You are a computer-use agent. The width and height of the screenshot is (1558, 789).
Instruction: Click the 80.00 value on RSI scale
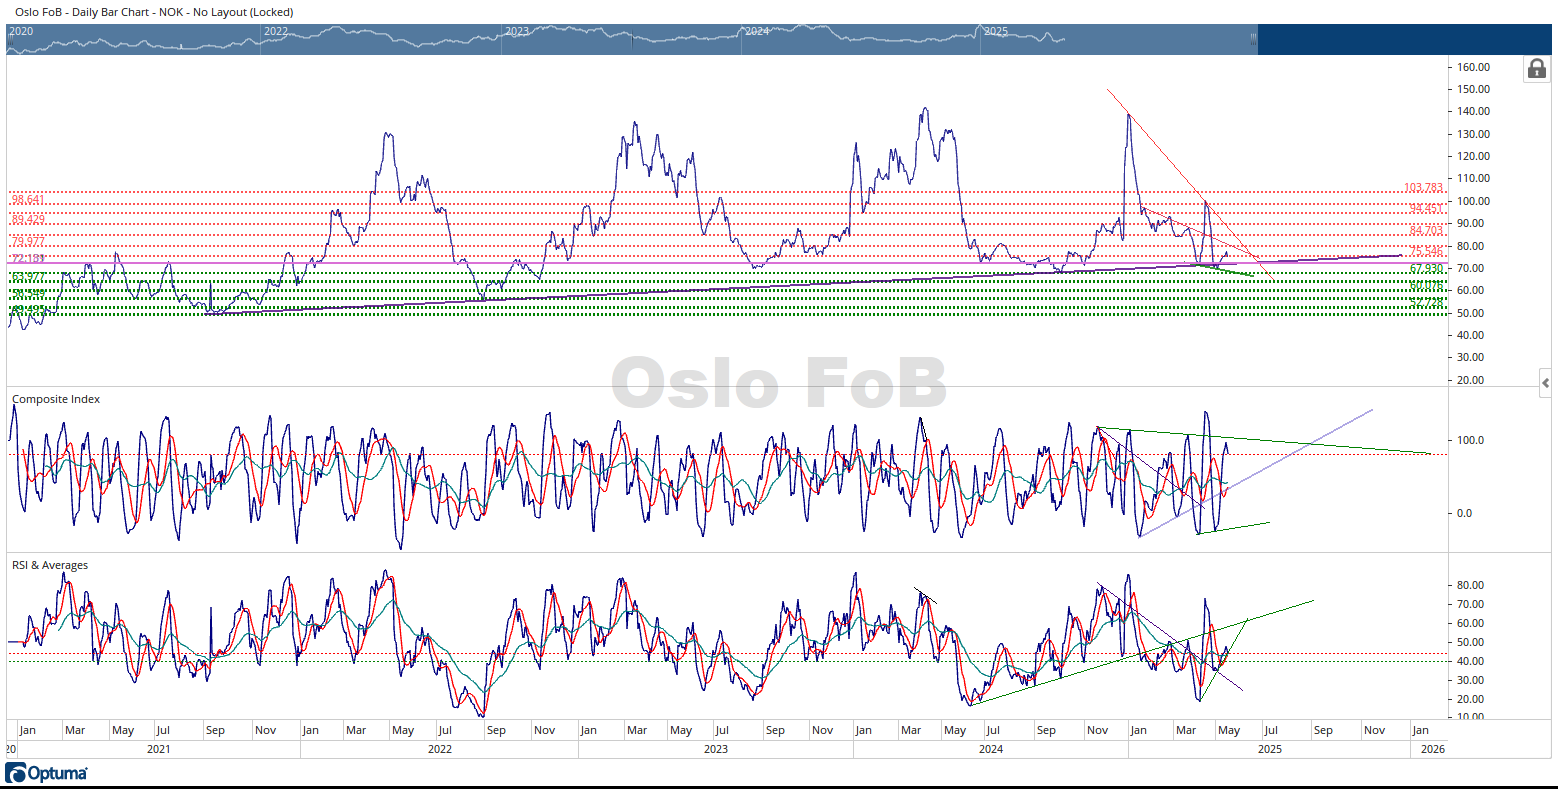tap(1469, 585)
